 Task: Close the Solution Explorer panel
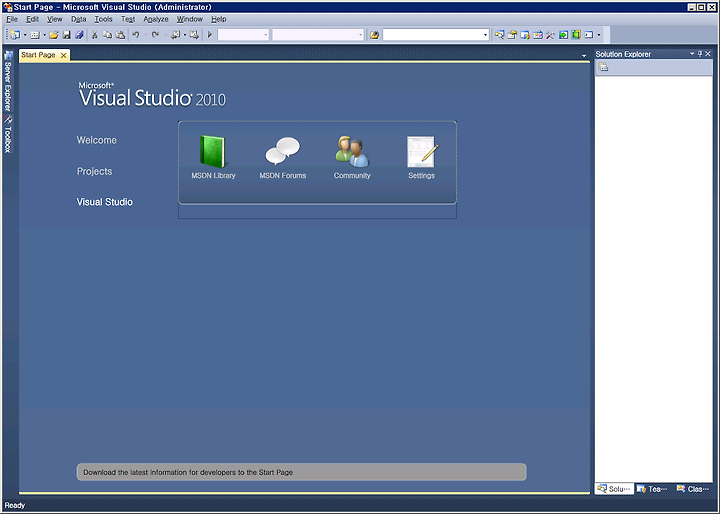click(x=708, y=54)
